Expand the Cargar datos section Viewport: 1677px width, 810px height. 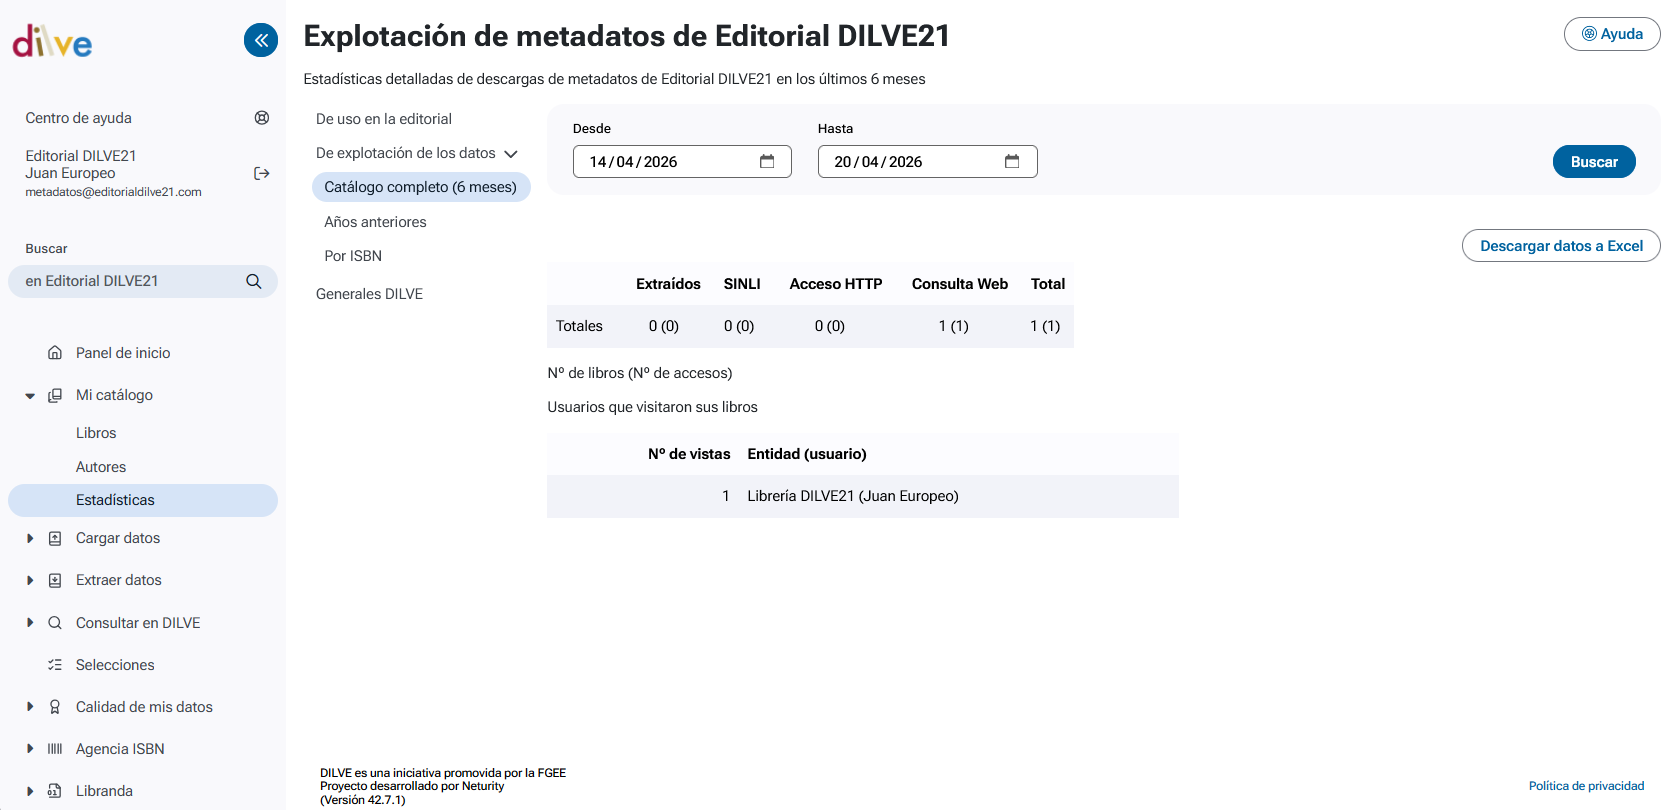(x=30, y=538)
